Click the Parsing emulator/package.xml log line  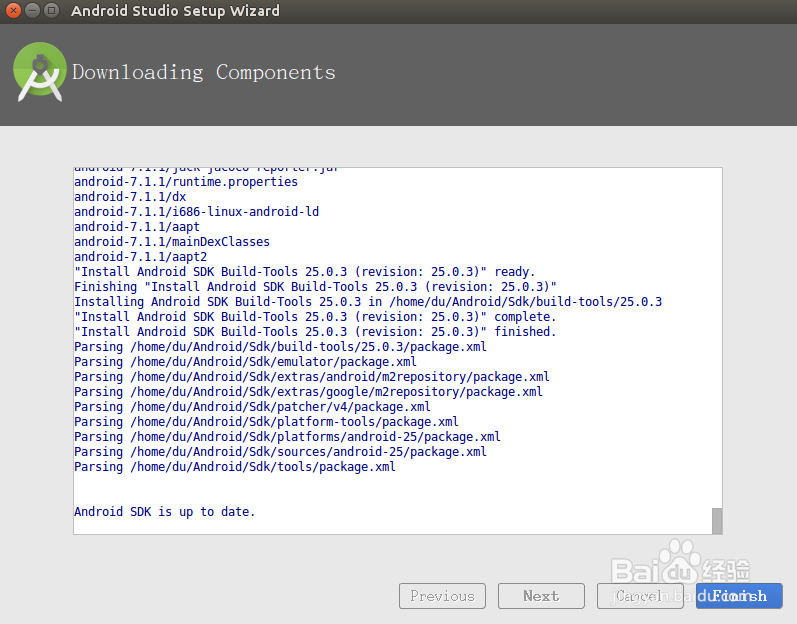click(x=245, y=362)
